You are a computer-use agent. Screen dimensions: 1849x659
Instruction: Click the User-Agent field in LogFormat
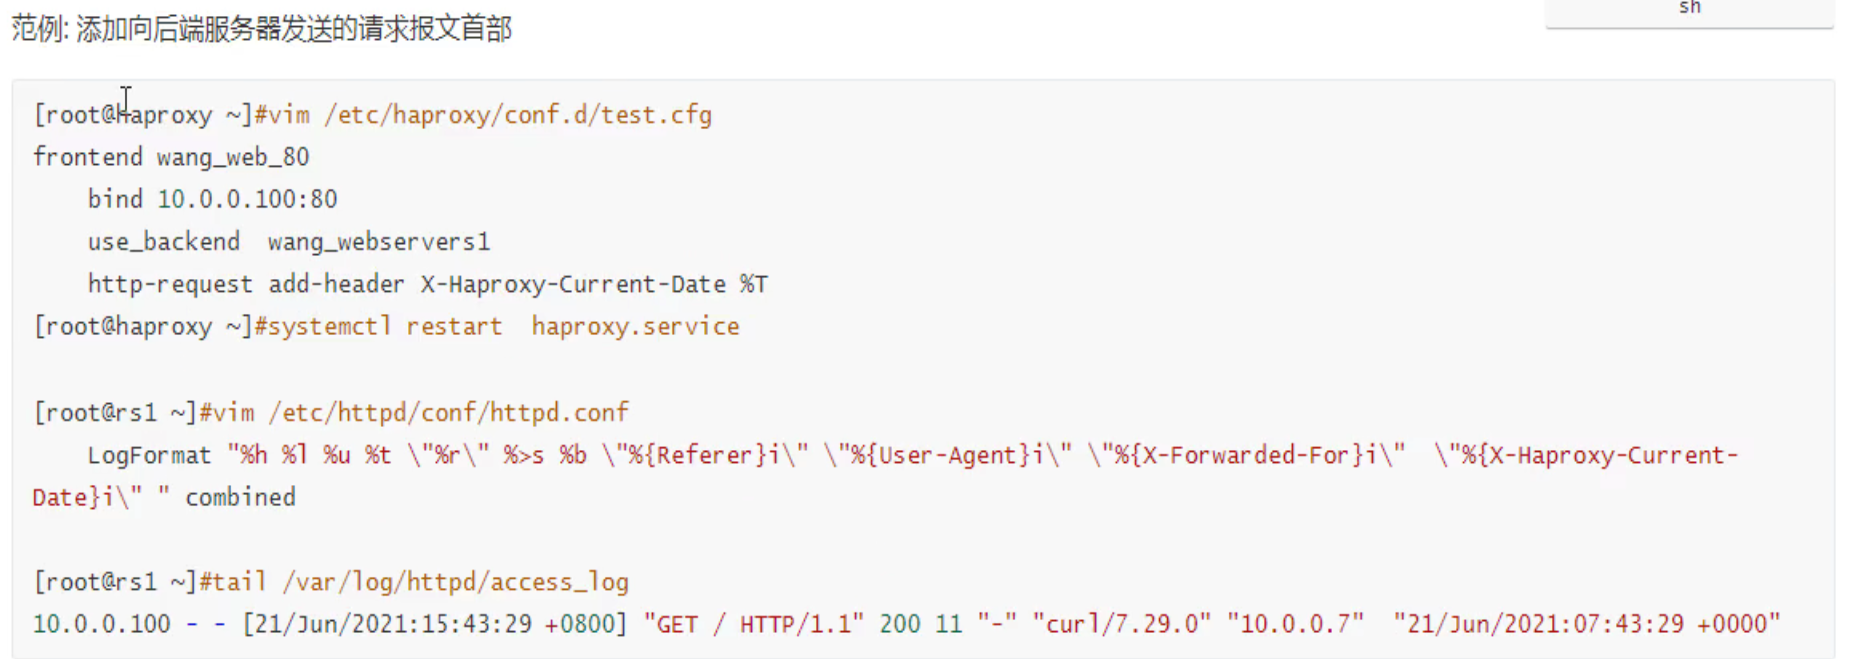coord(946,456)
